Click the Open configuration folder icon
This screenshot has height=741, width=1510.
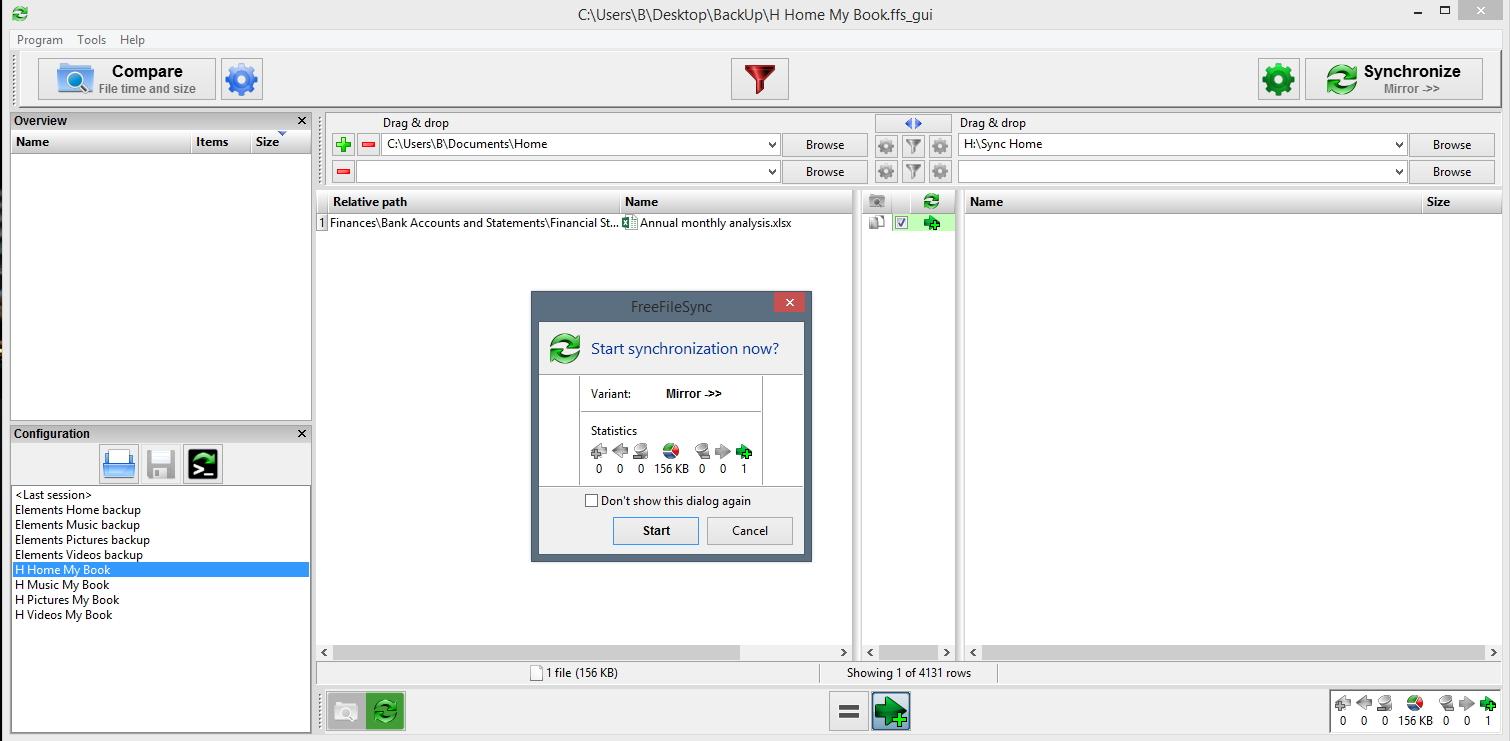point(119,464)
